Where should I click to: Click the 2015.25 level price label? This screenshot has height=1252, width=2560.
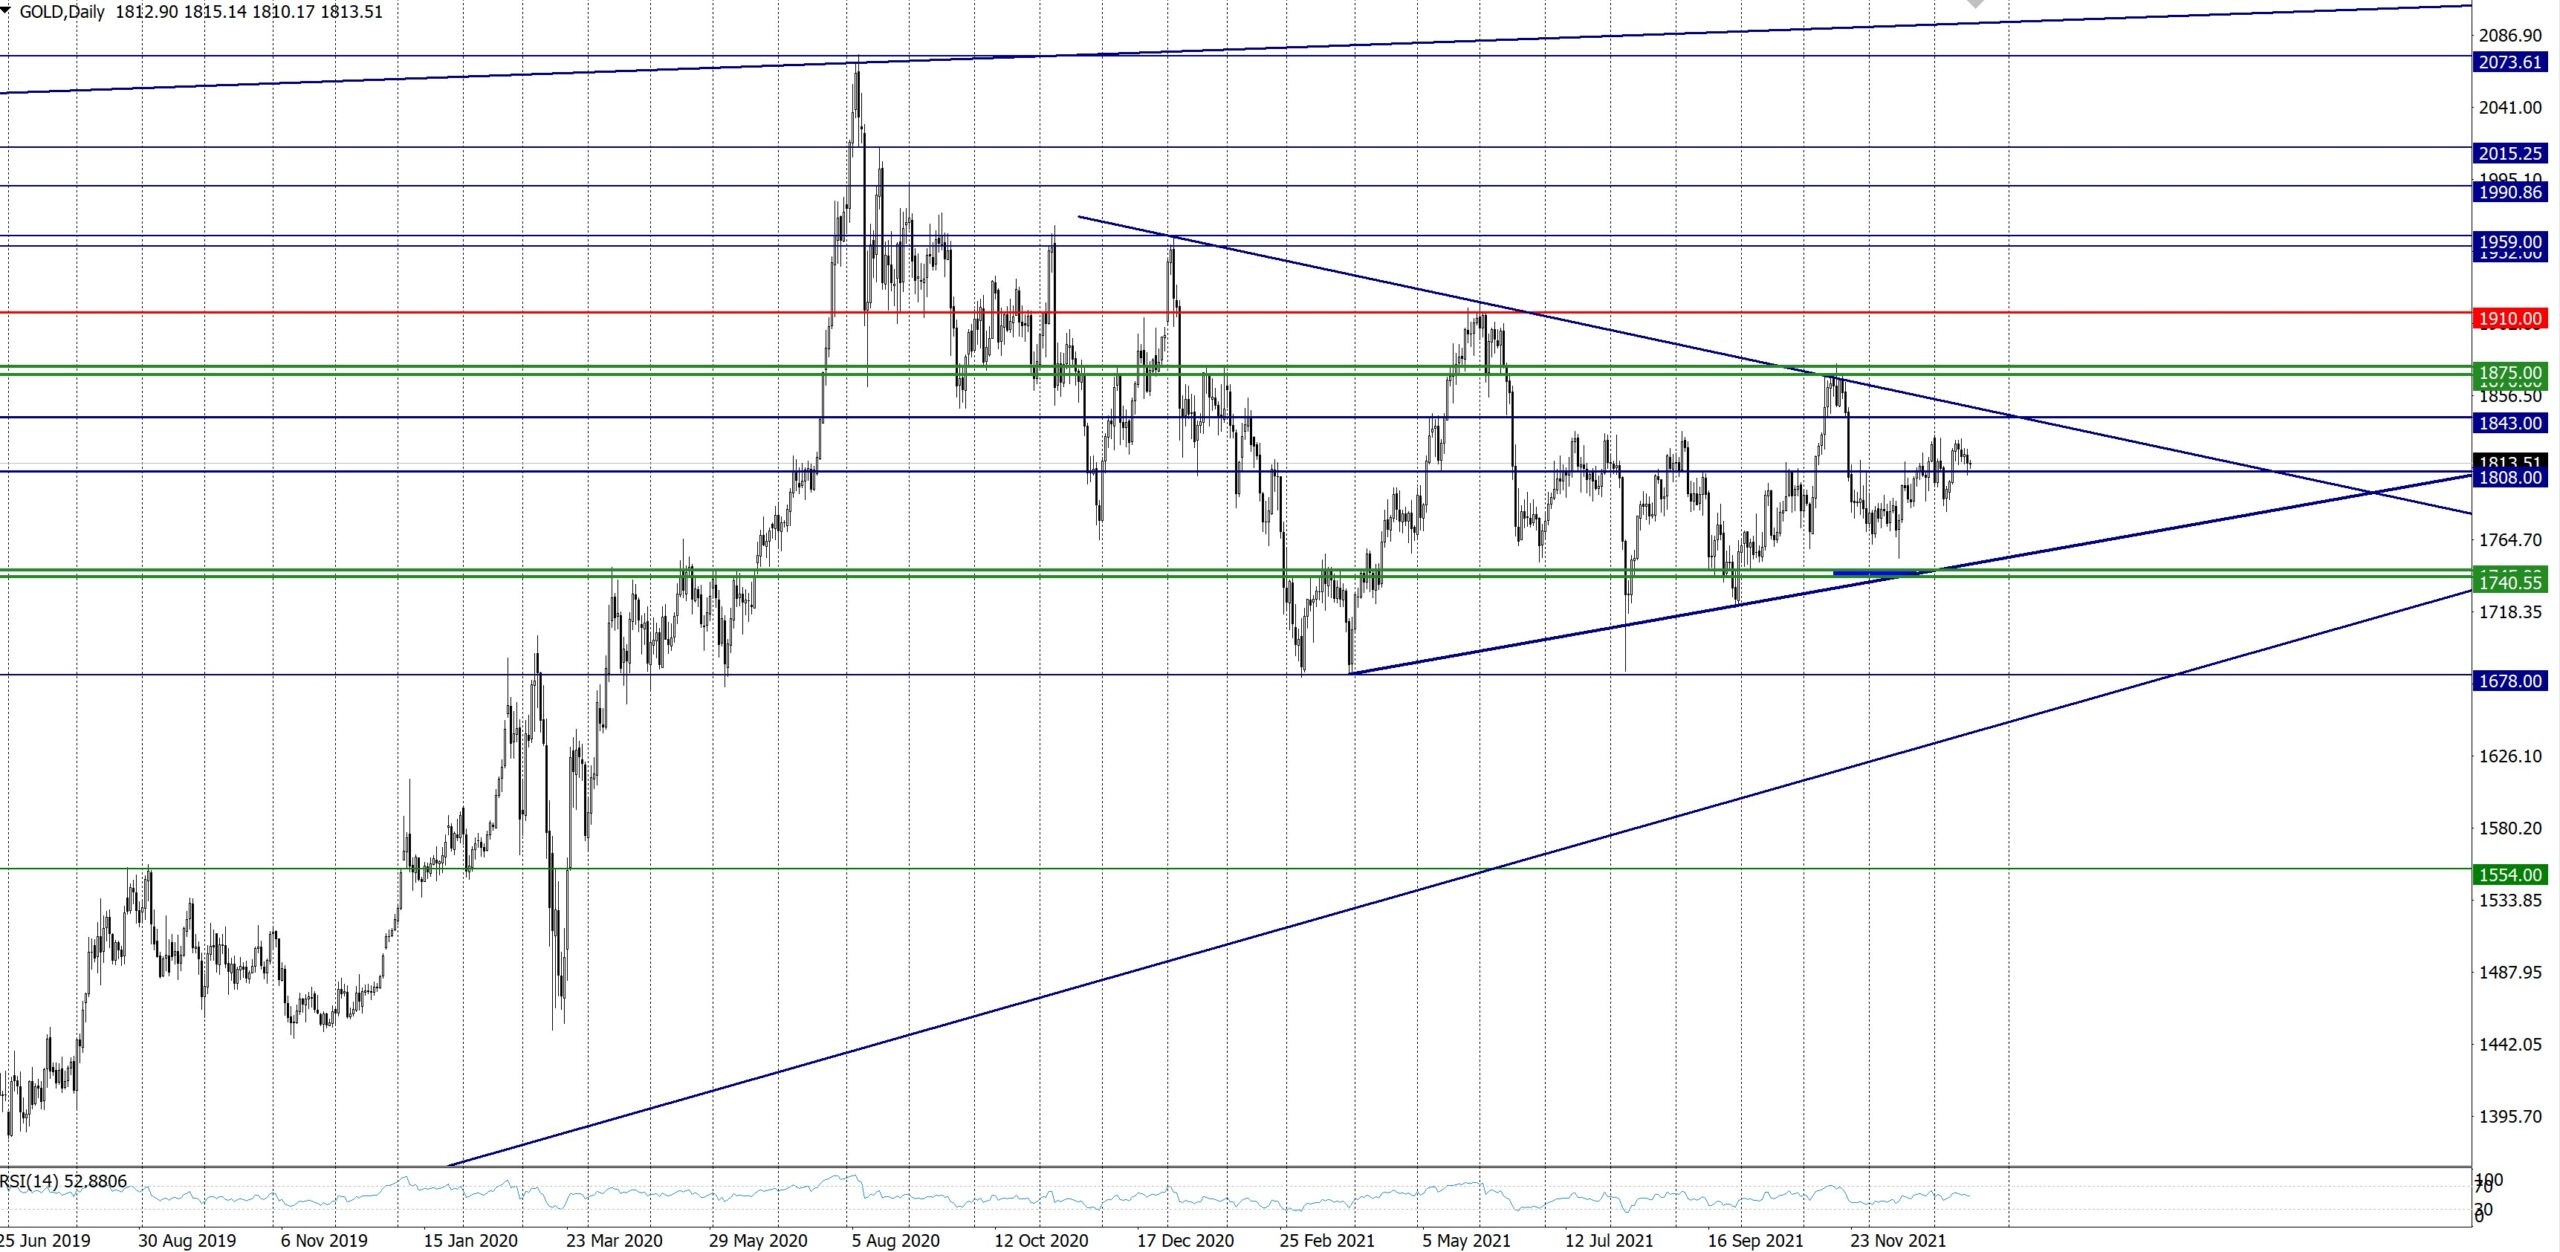[x=2509, y=153]
